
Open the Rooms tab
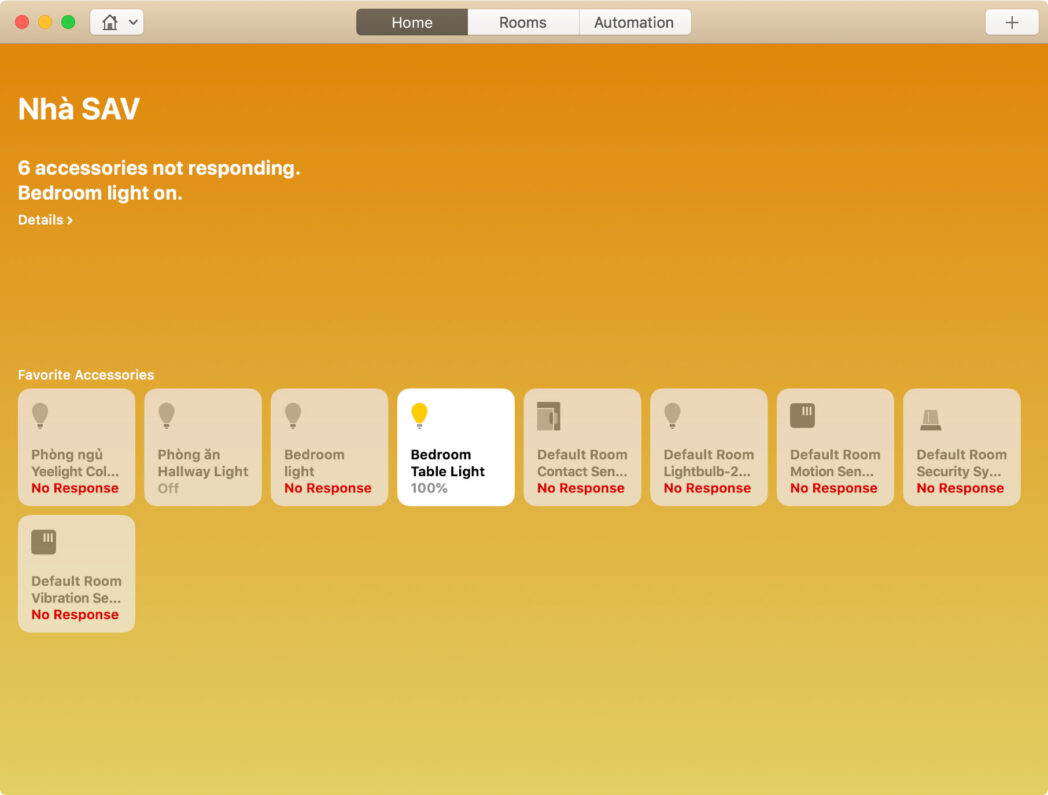click(523, 22)
